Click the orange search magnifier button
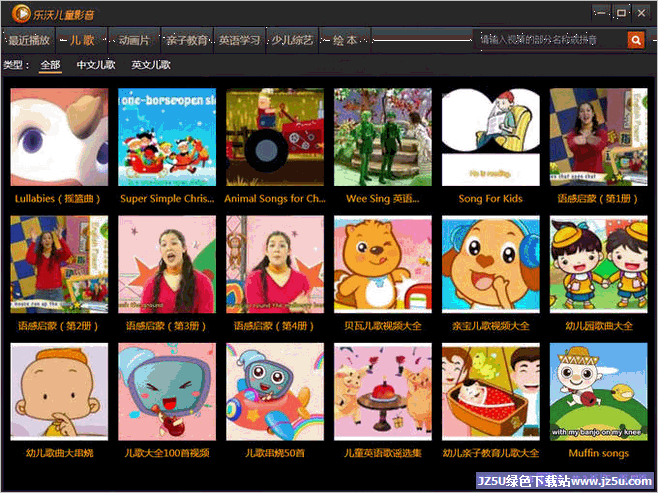Image resolution: width=658 pixels, height=493 pixels. 636,40
